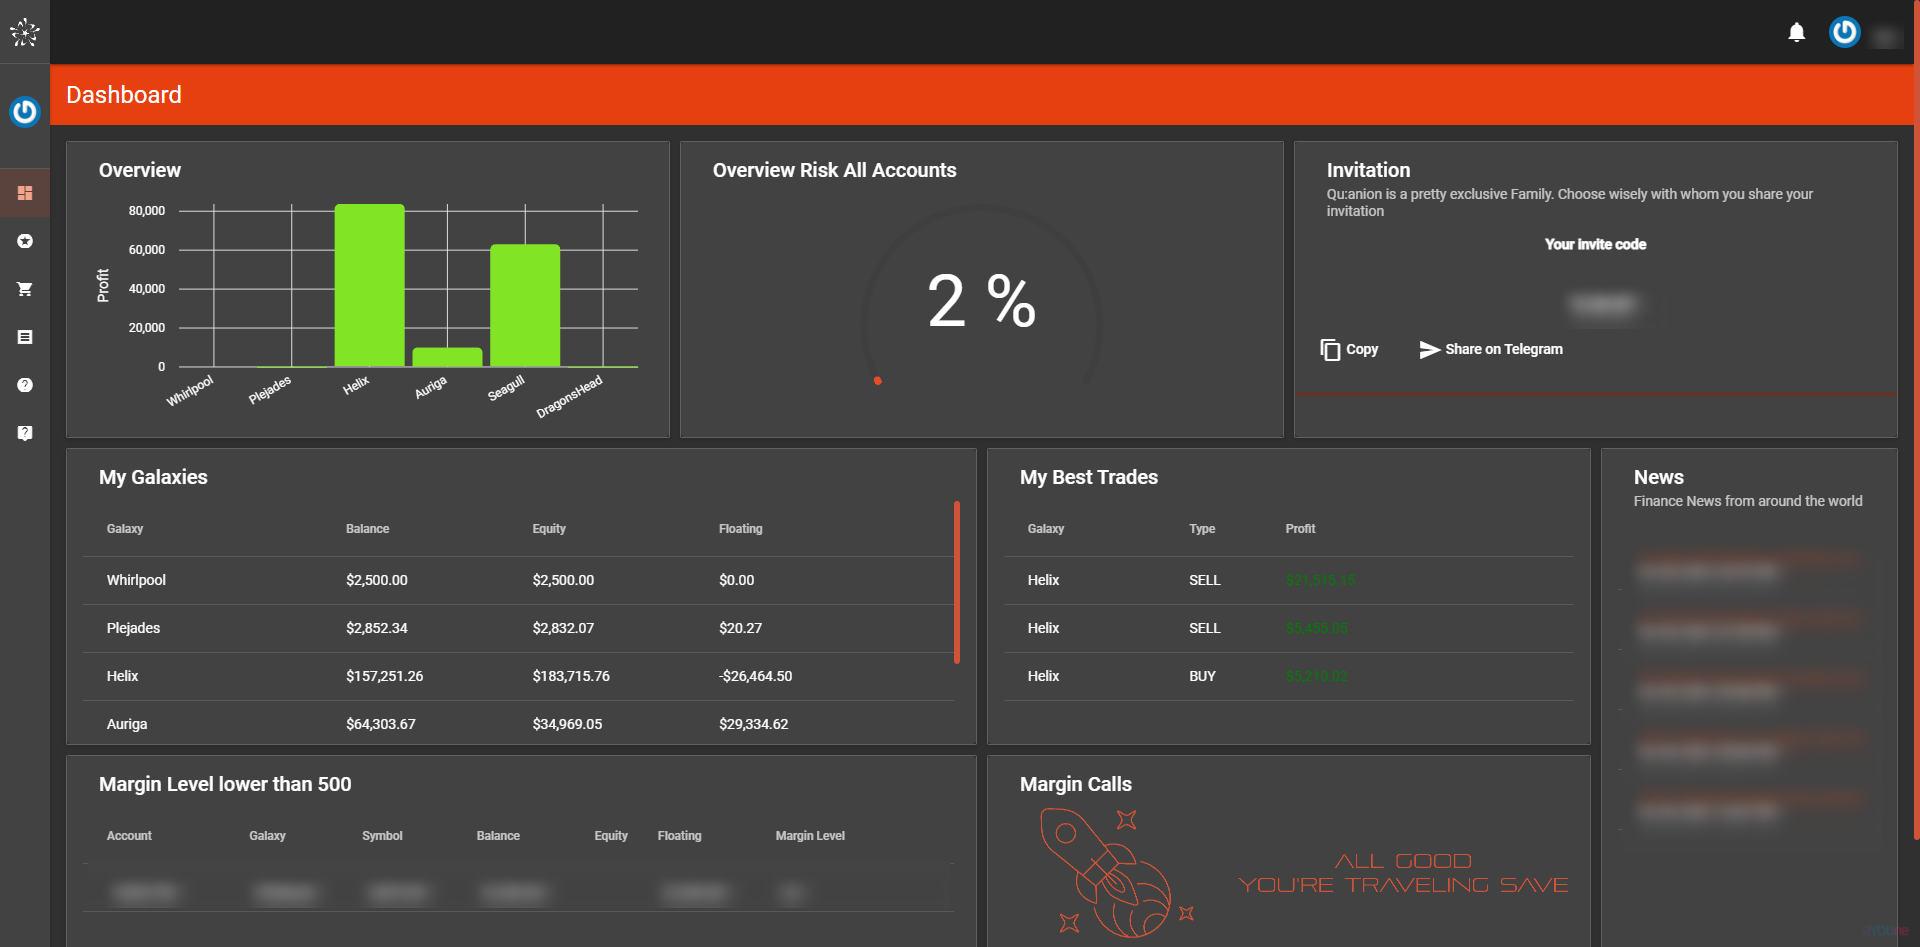Open the support chat question icon

click(x=25, y=433)
